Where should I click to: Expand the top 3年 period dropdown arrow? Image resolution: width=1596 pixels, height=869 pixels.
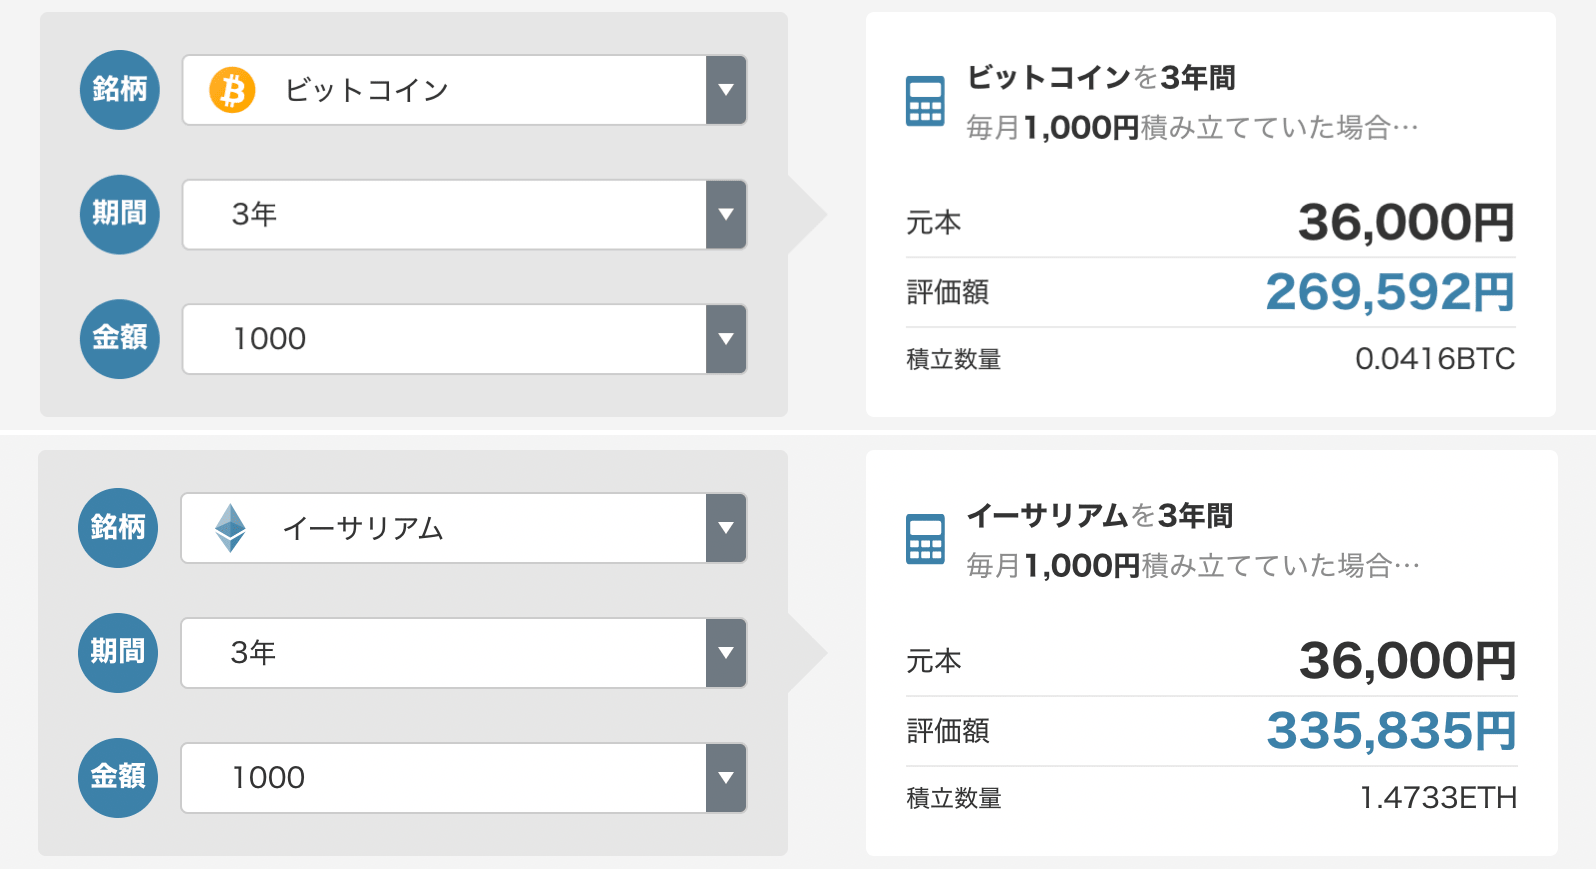(x=726, y=214)
